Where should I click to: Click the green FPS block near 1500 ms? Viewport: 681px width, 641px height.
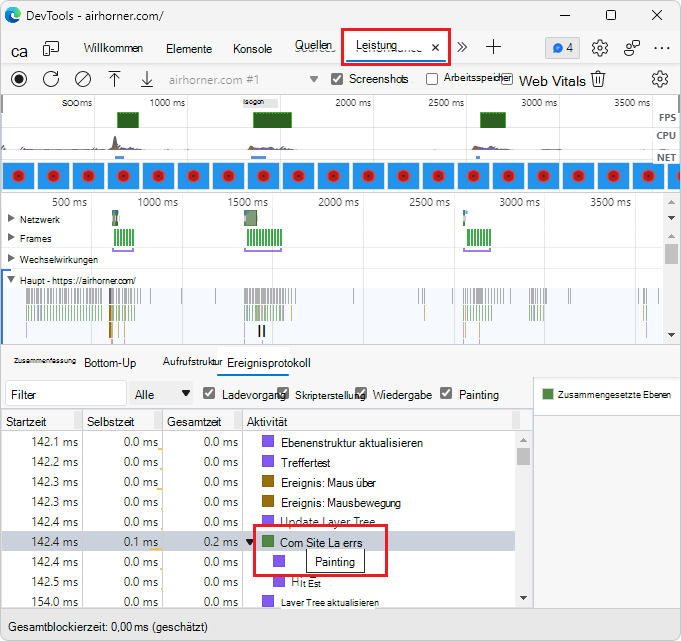point(272,120)
